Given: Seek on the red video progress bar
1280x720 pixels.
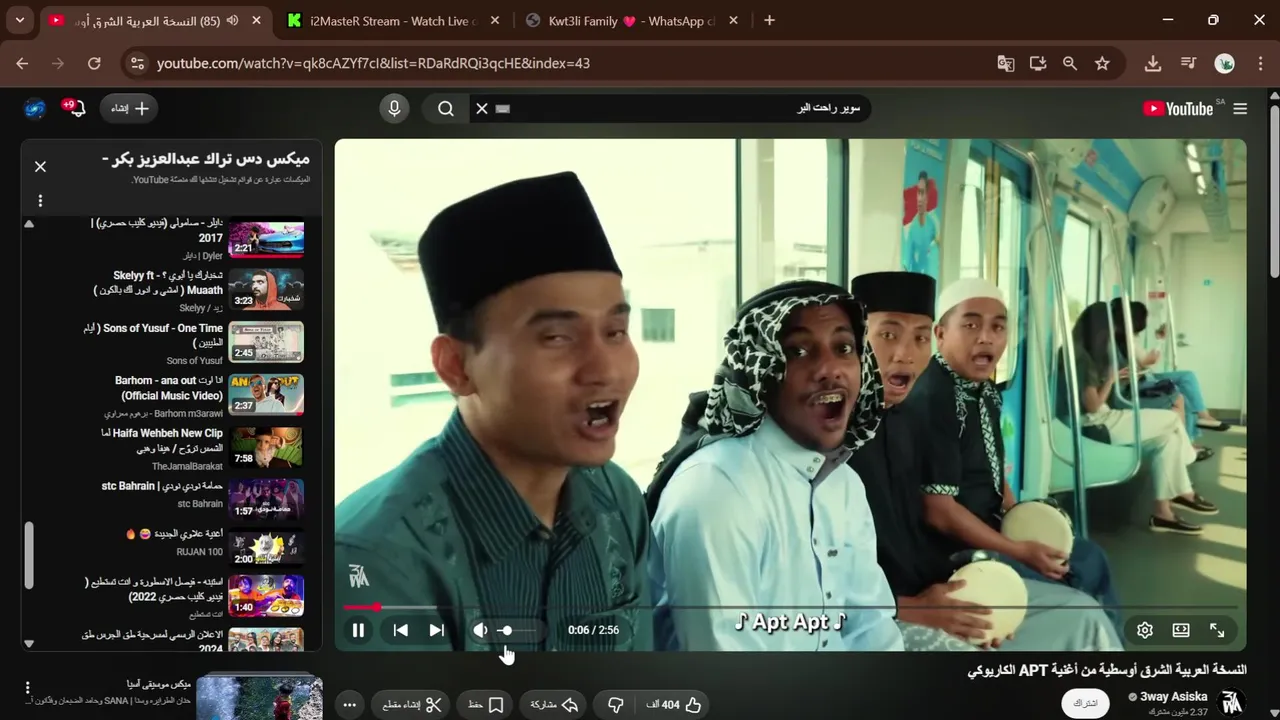Looking at the screenshot, I should tap(790, 607).
